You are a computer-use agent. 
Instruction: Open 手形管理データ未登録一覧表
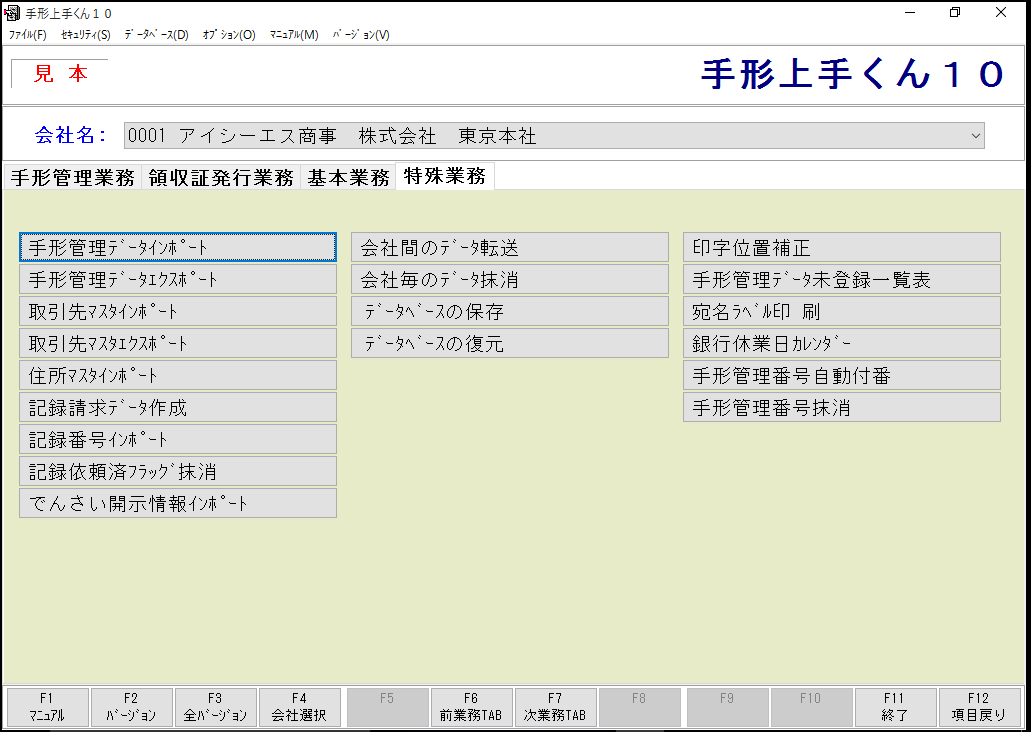click(x=842, y=280)
